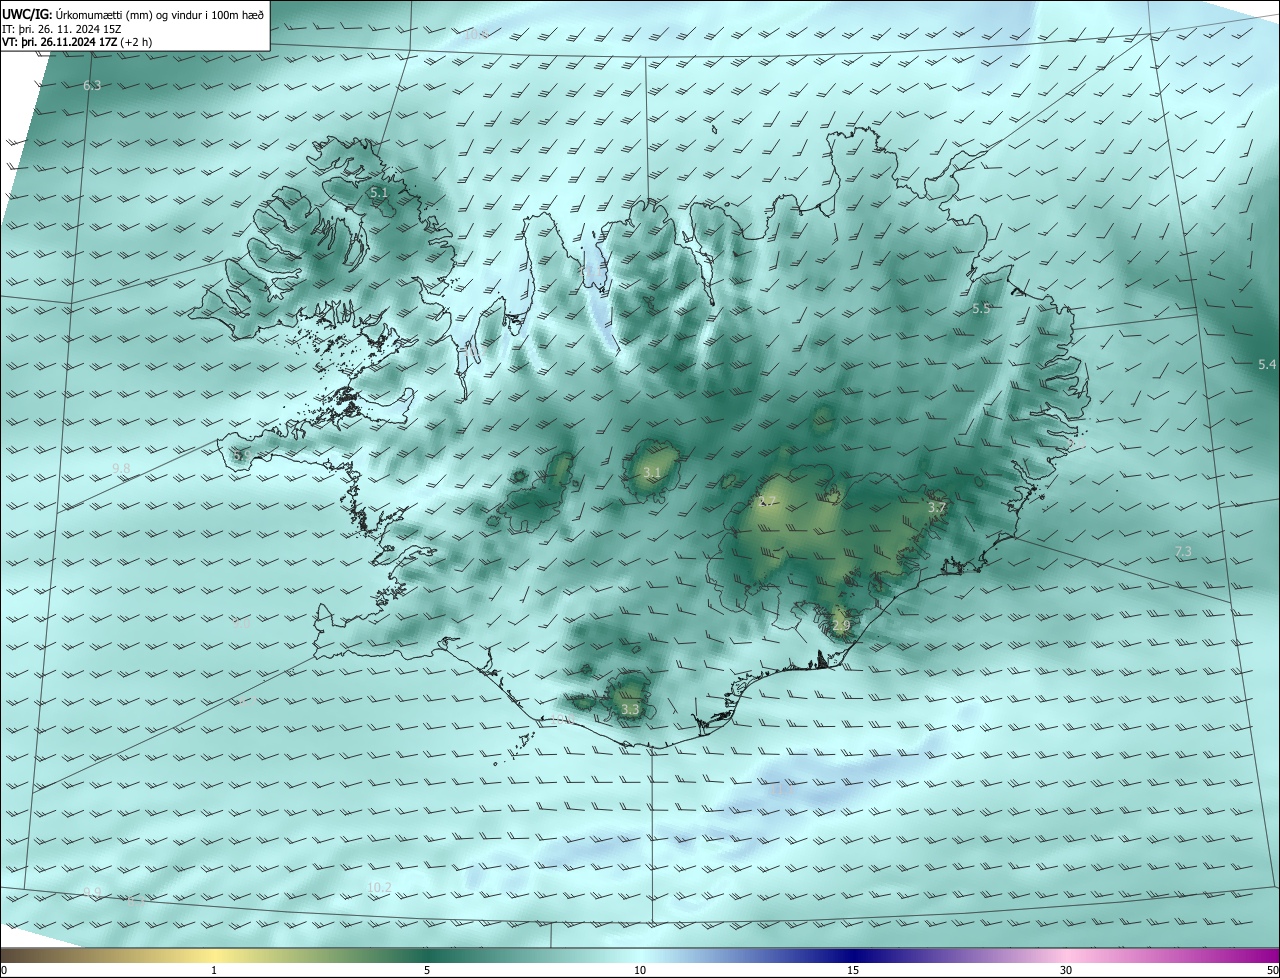Click the '9.9' value in the southwest corner
Image resolution: width=1280 pixels, height=978 pixels.
(x=92, y=893)
